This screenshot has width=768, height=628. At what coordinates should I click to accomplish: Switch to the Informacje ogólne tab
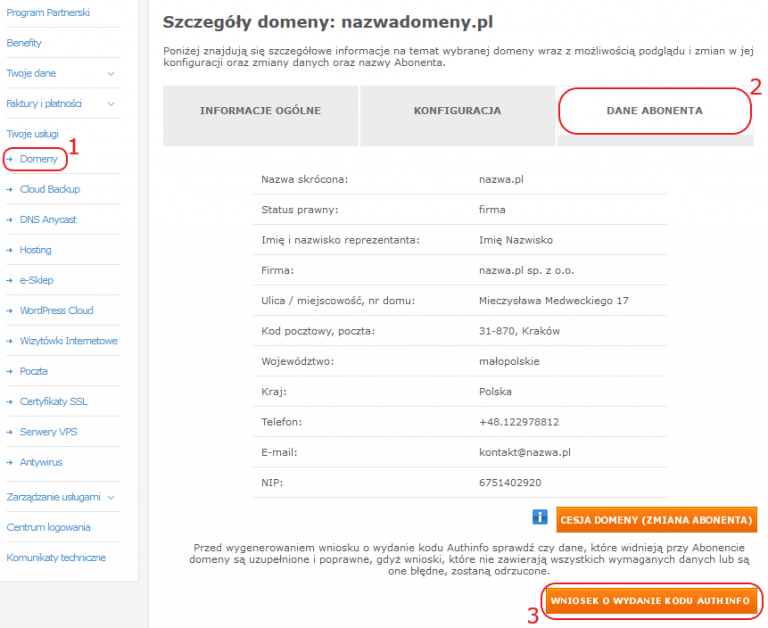pos(260,110)
